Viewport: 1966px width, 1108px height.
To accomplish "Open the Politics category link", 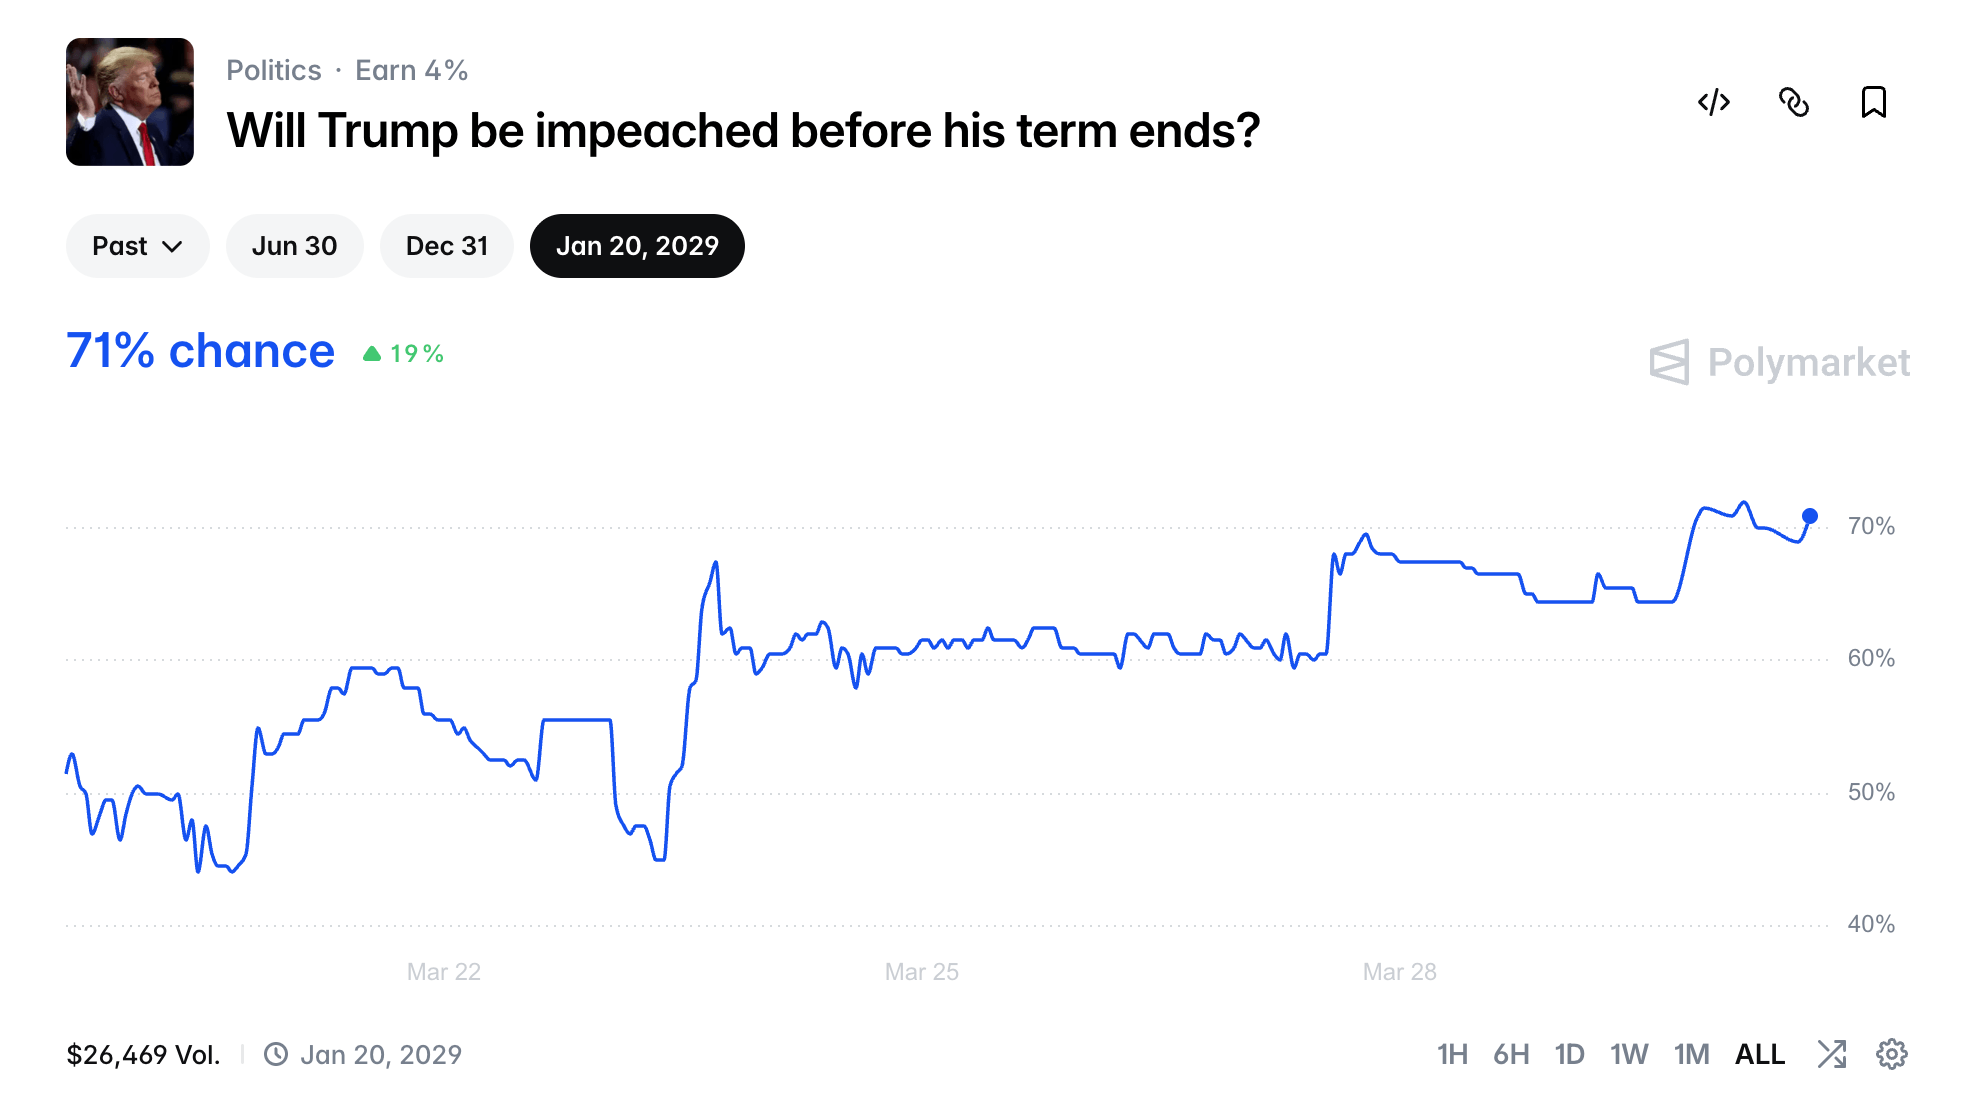I will (273, 69).
